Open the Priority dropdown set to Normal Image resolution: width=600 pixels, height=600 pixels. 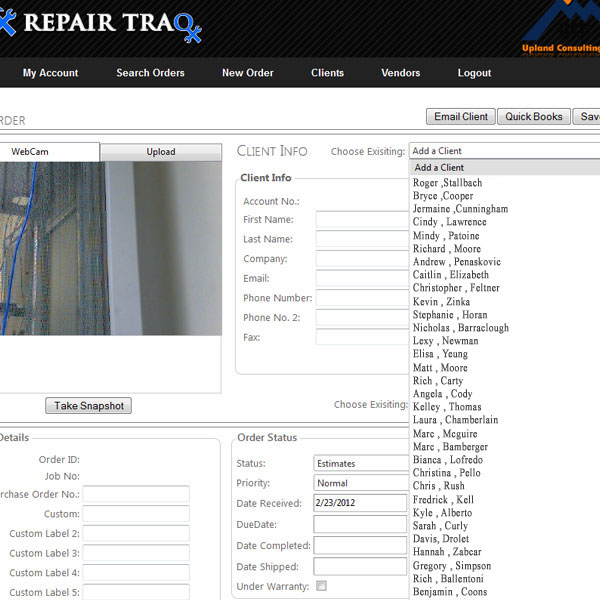pyautogui.click(x=361, y=483)
